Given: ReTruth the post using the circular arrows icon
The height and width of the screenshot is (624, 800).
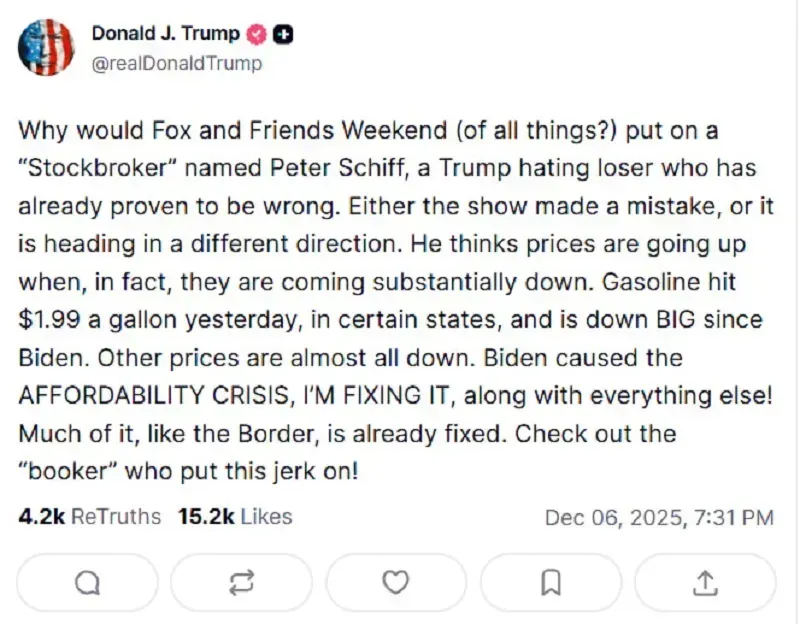Looking at the screenshot, I should pyautogui.click(x=243, y=581).
